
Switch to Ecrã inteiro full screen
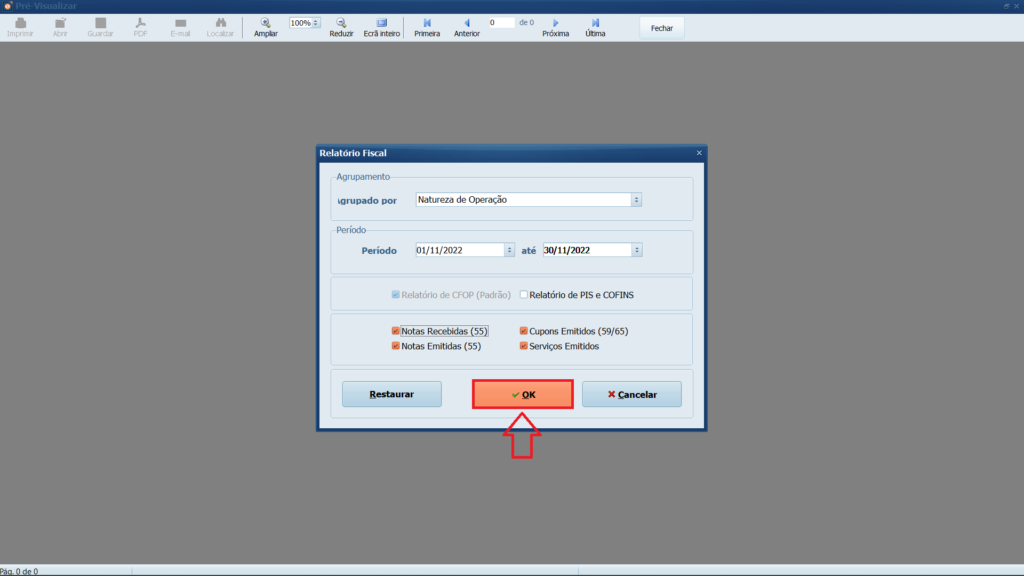382,23
